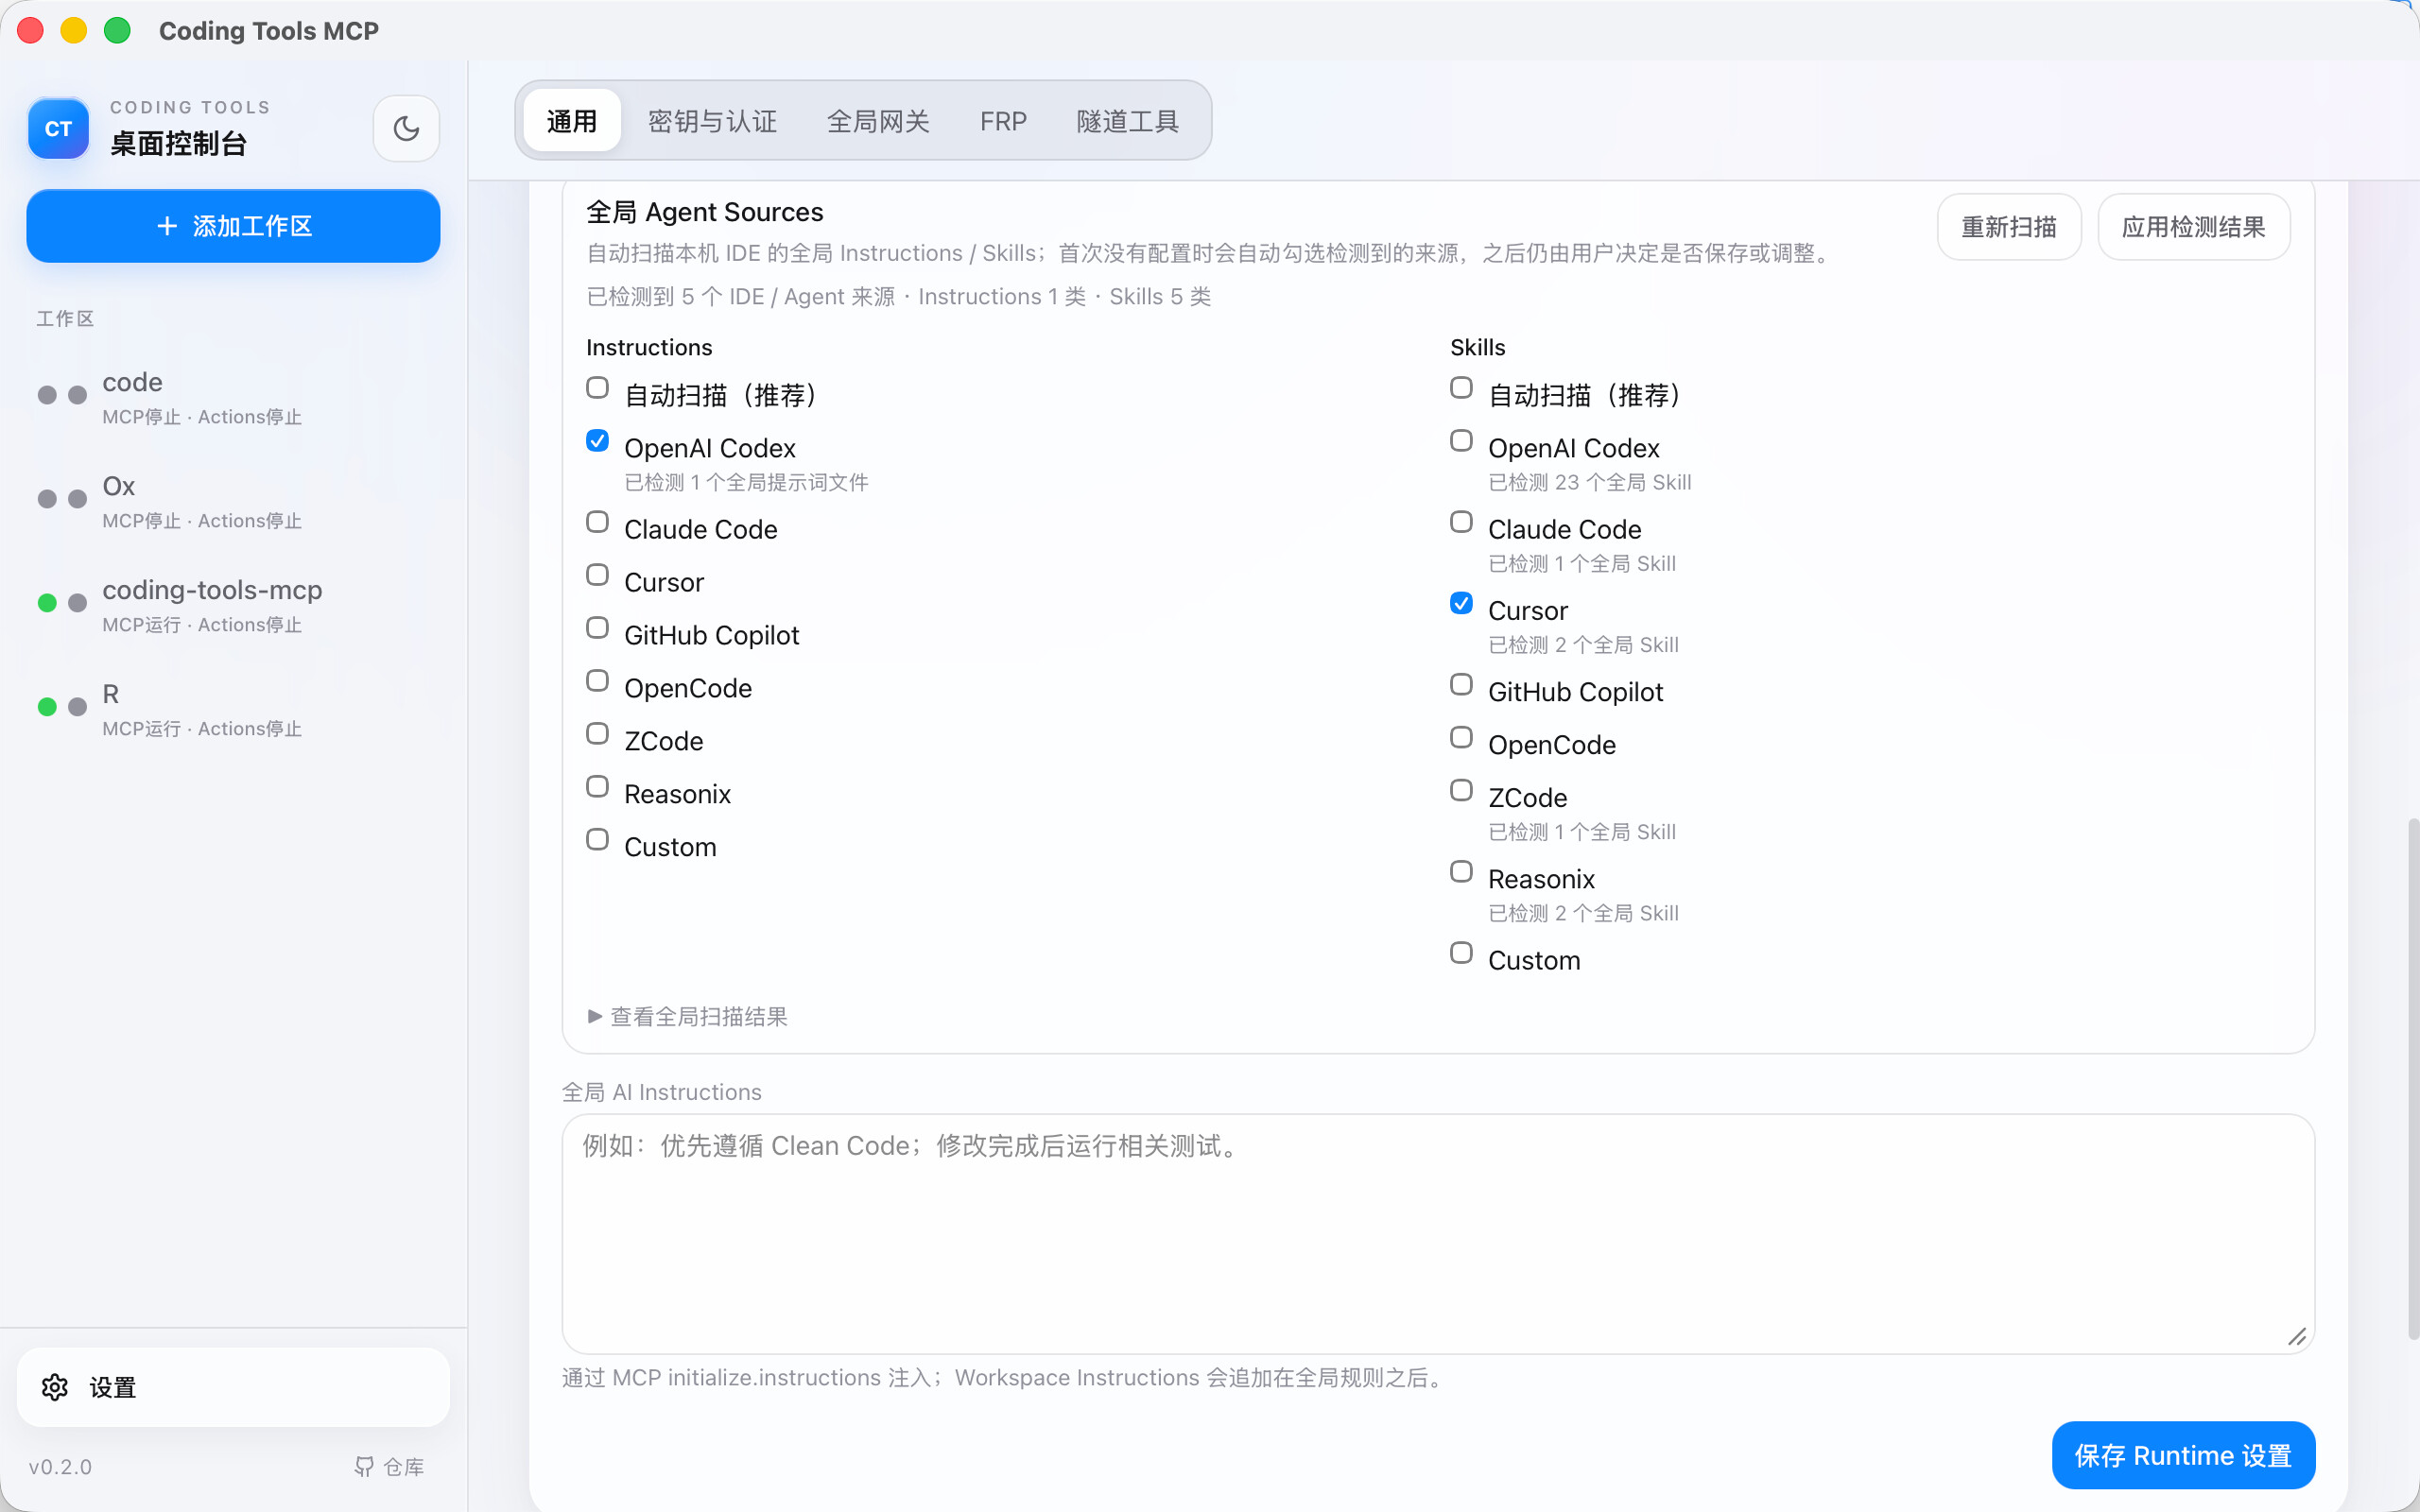Image resolution: width=2420 pixels, height=1512 pixels.
Task: Click the textarea resize grip icon
Action: click(2297, 1337)
